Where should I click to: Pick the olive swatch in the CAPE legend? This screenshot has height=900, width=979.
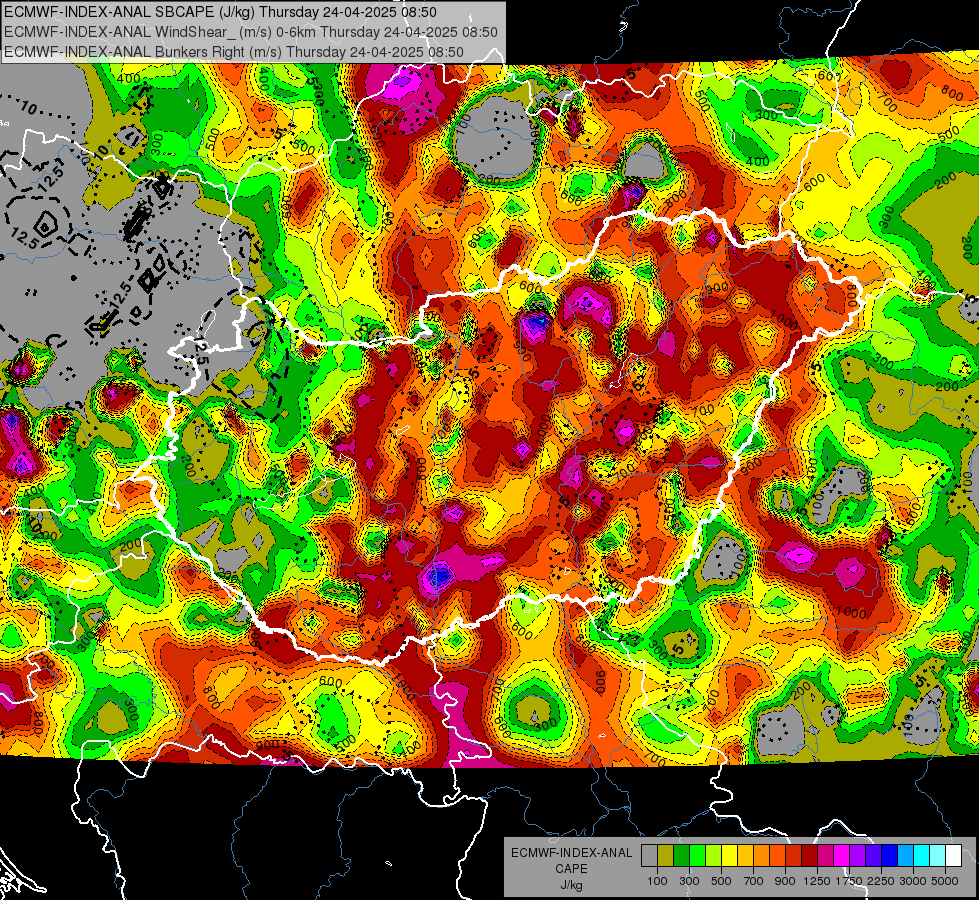click(666, 855)
